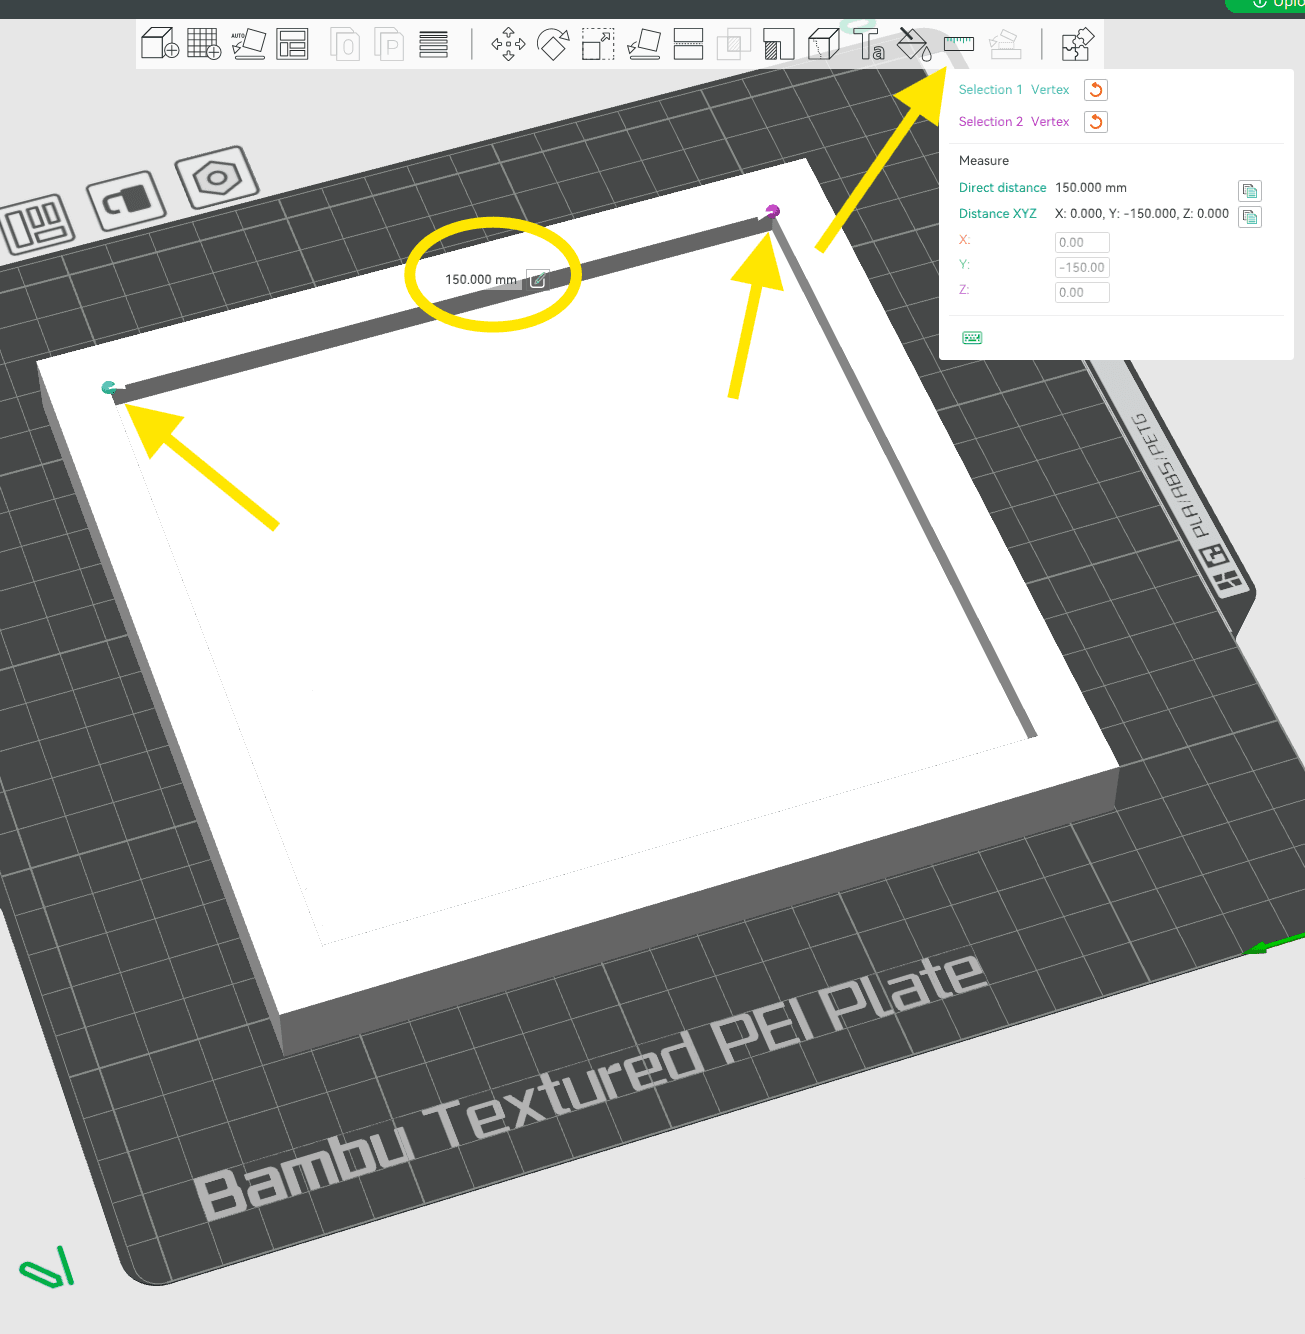This screenshot has height=1334, width=1305.
Task: Click the teal Selection 1 vertex point
Action: [x=109, y=387]
